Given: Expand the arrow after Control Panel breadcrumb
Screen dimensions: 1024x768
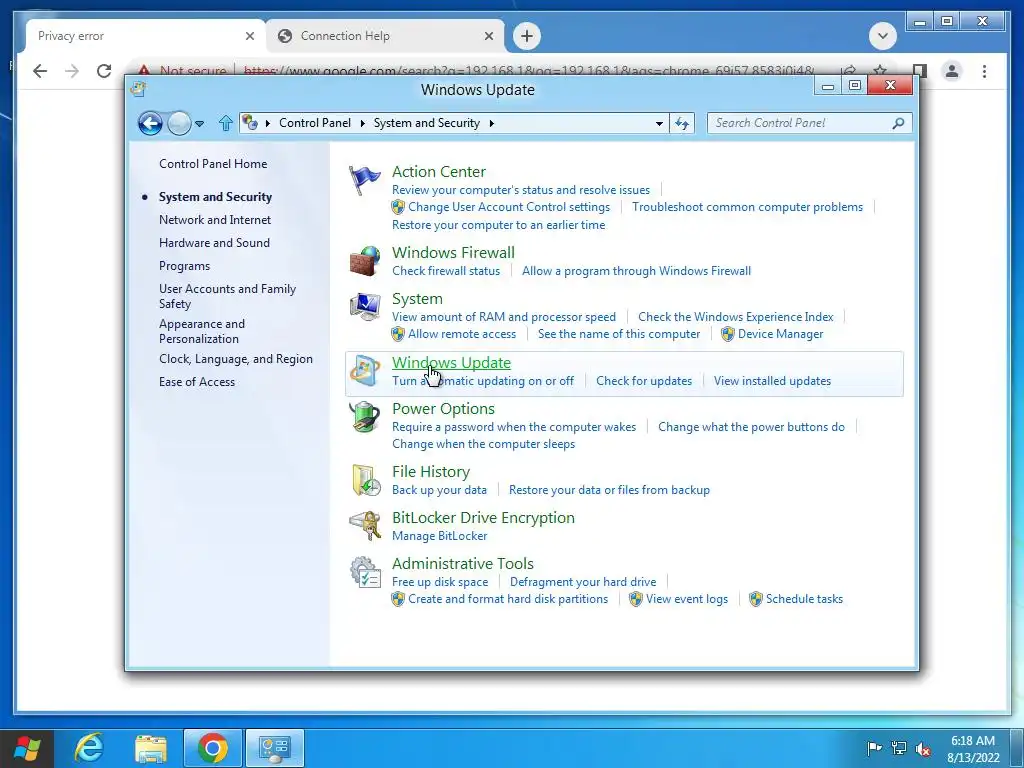Looking at the screenshot, I should click(362, 123).
